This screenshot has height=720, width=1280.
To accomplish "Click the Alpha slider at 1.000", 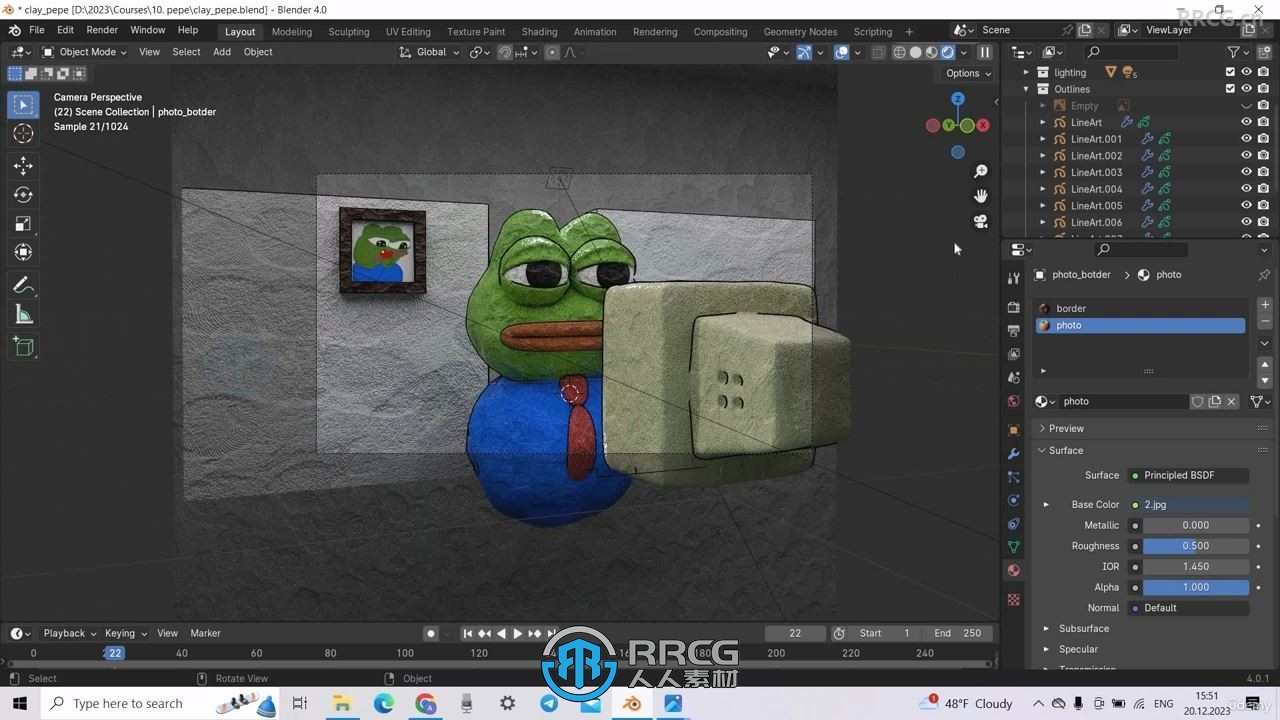I will click(x=1195, y=587).
